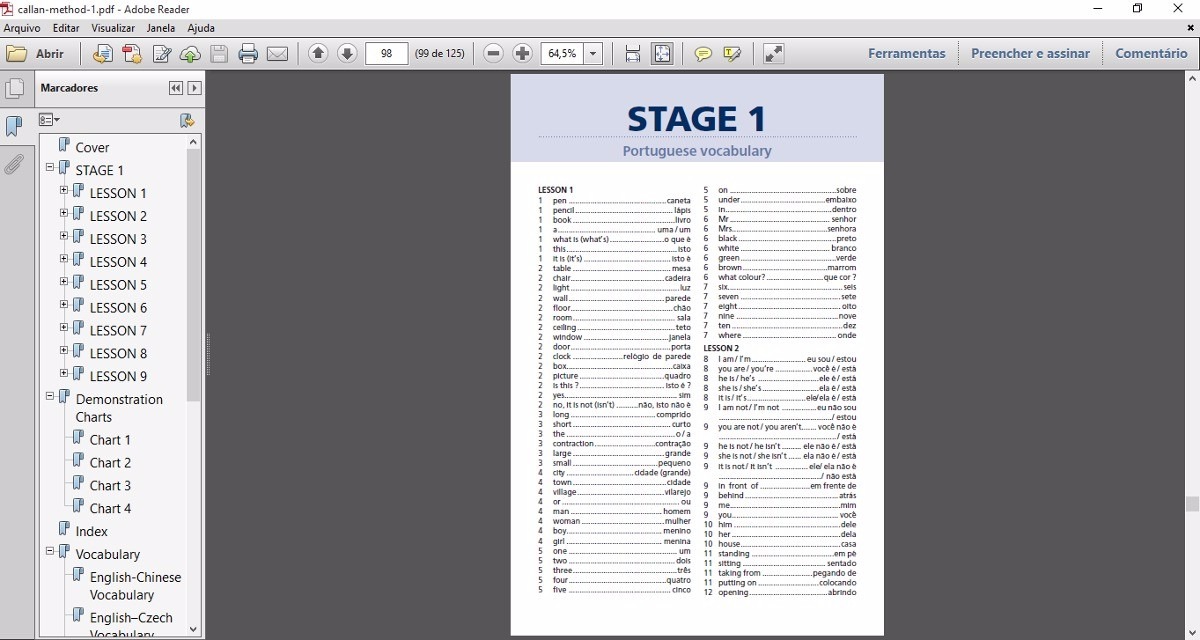This screenshot has height=640, width=1200.
Task: Click the fit width scrolling mode icon
Action: pos(632,53)
